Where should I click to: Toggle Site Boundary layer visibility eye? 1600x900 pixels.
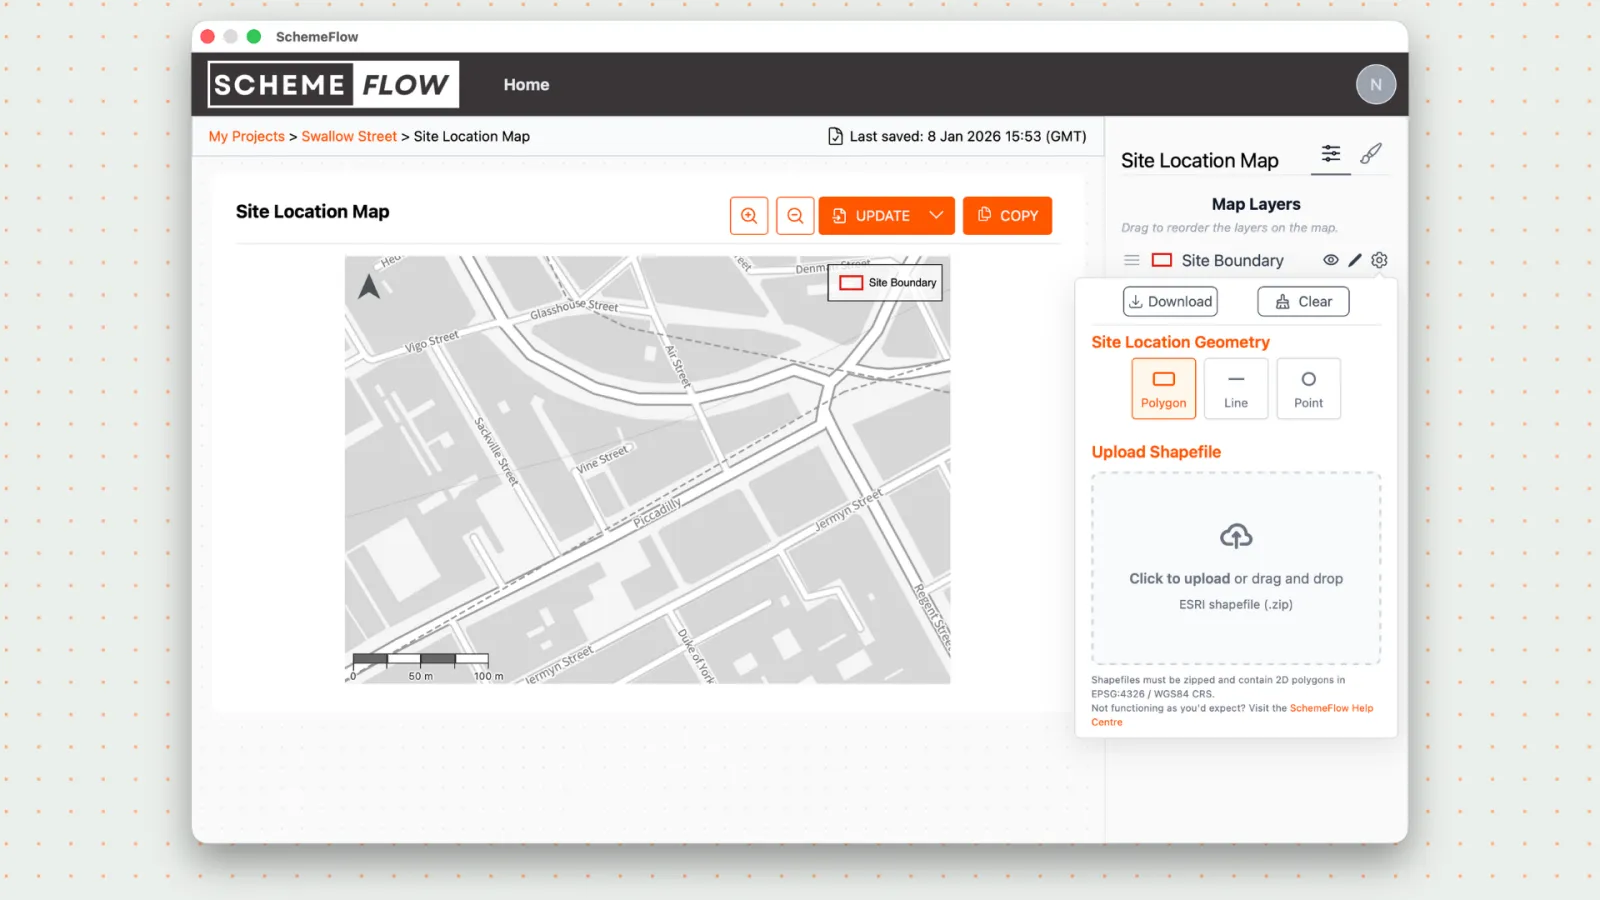[1331, 260]
